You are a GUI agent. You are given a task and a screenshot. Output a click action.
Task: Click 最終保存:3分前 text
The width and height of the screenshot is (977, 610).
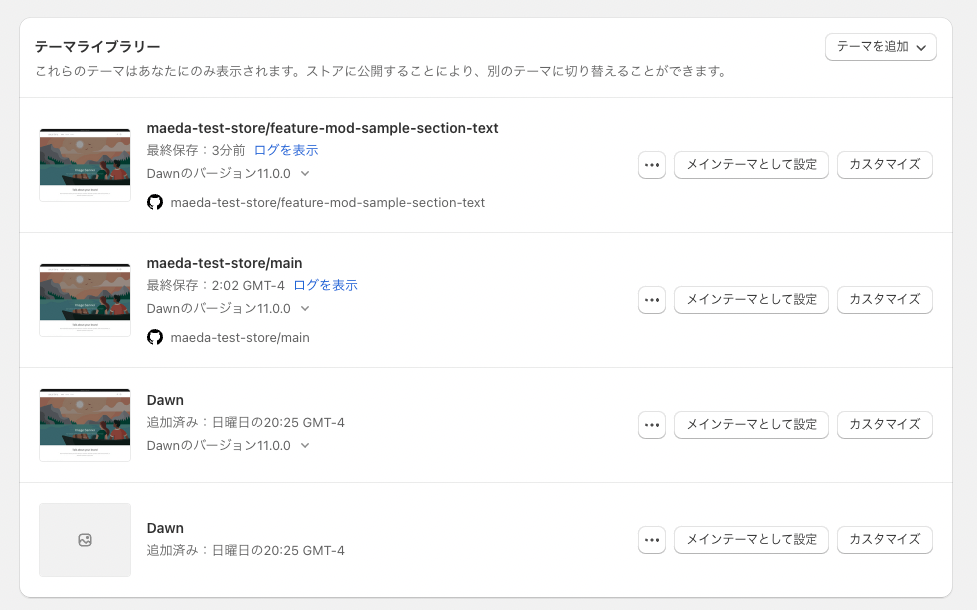(x=196, y=150)
